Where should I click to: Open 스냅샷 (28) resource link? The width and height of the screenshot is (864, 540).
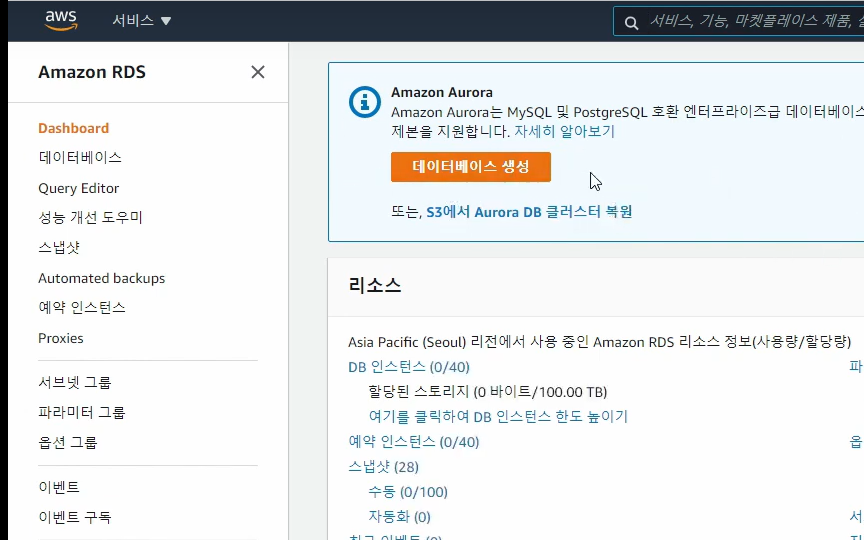384,467
